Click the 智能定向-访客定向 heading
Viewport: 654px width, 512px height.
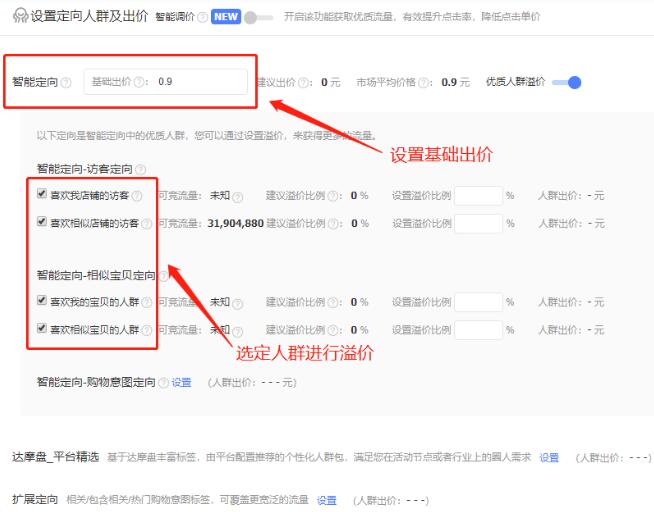pyautogui.click(x=85, y=169)
